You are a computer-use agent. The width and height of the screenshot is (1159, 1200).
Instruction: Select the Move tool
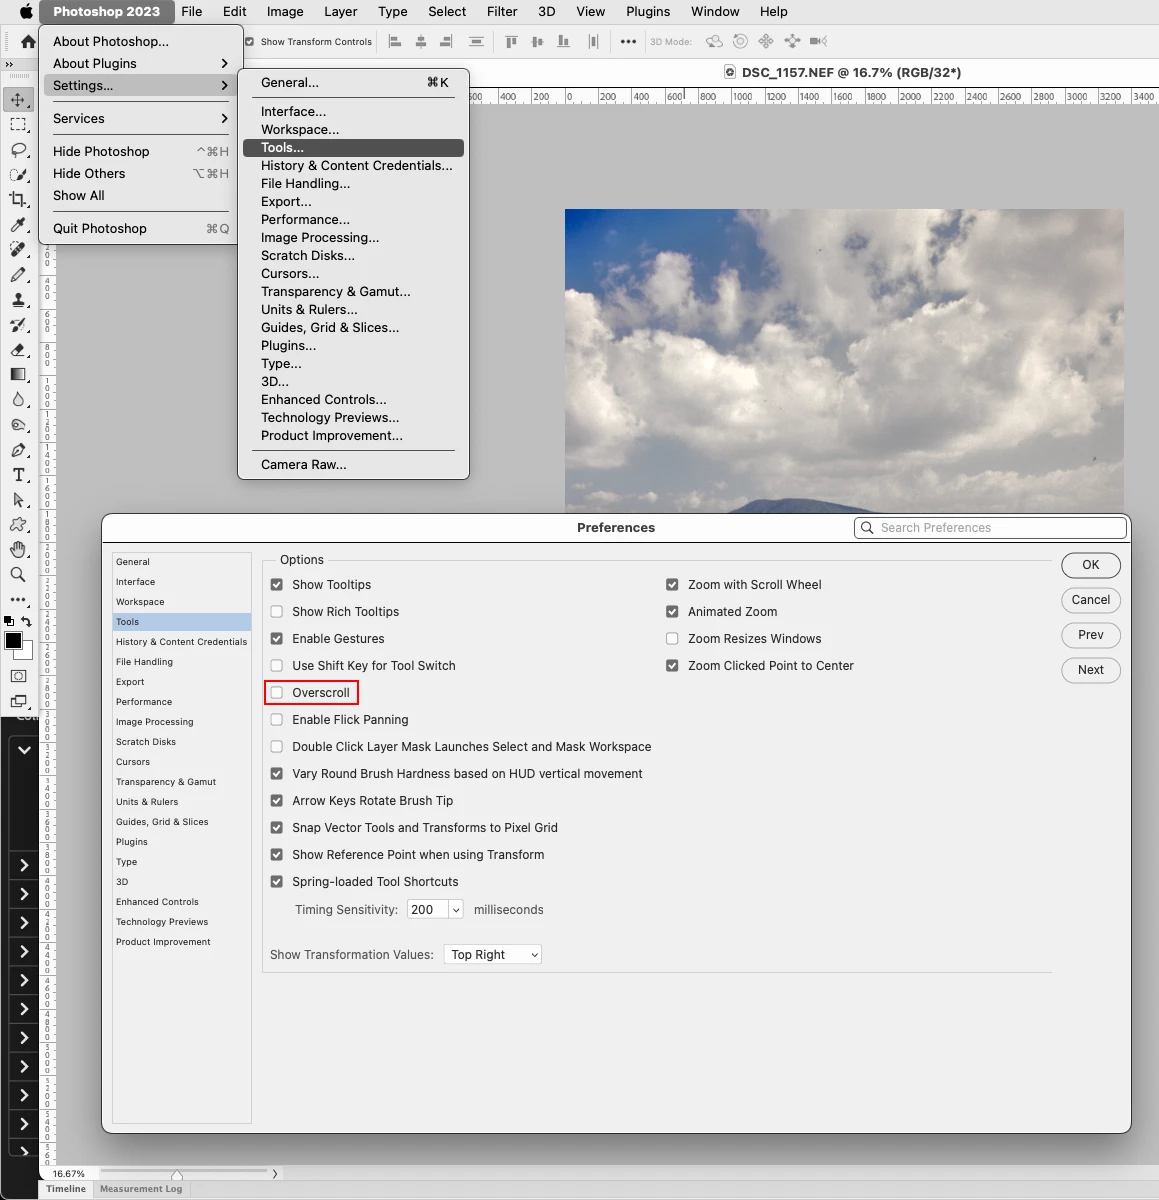[x=18, y=99]
